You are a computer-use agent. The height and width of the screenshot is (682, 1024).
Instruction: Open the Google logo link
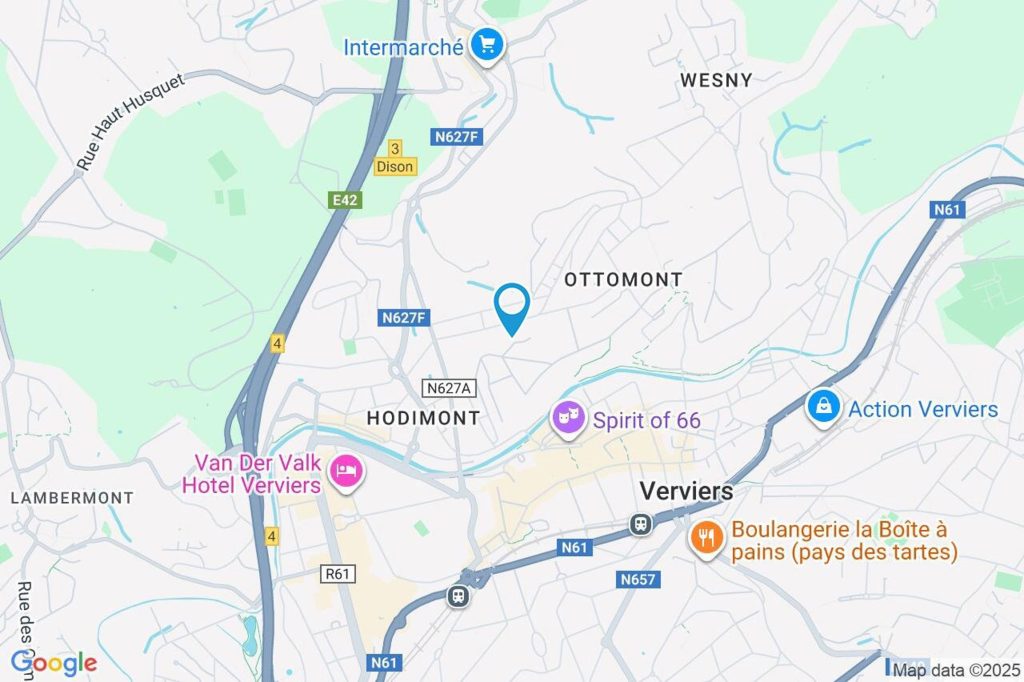click(x=54, y=664)
